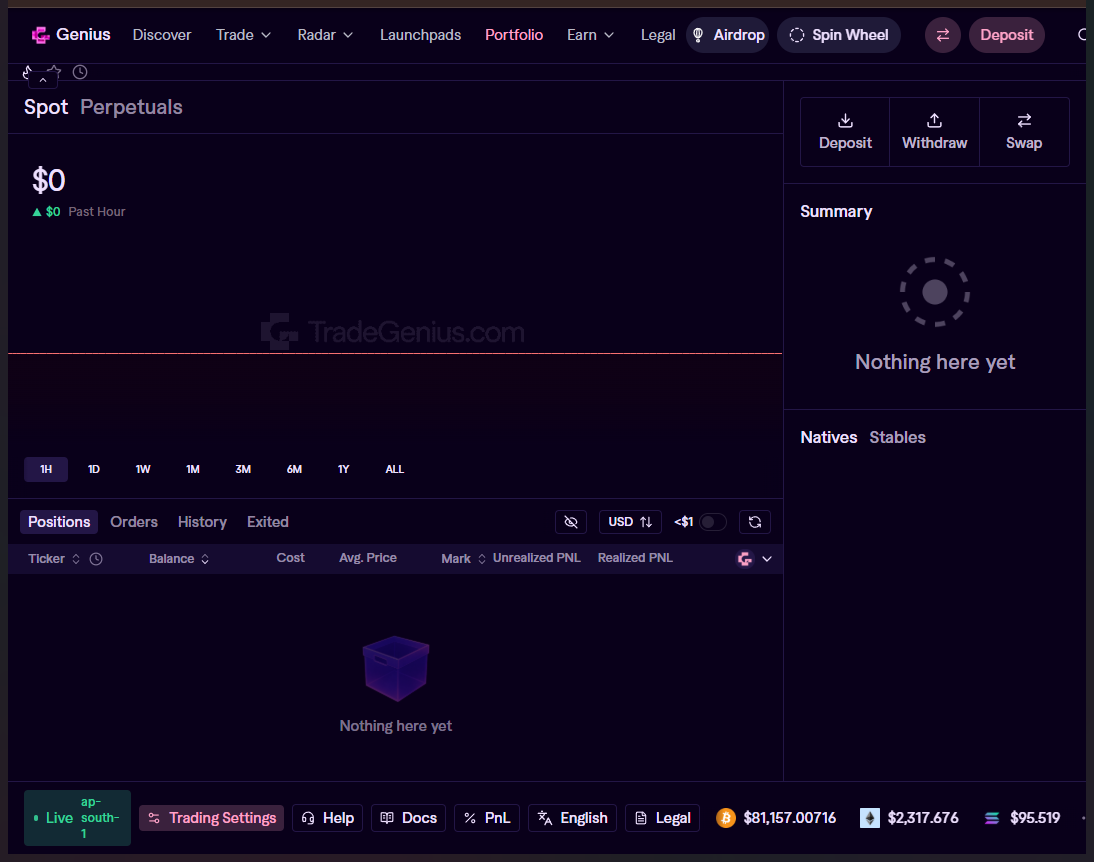The height and width of the screenshot is (862, 1094).
Task: Sort by Ticker column arrows
Action: (76, 559)
